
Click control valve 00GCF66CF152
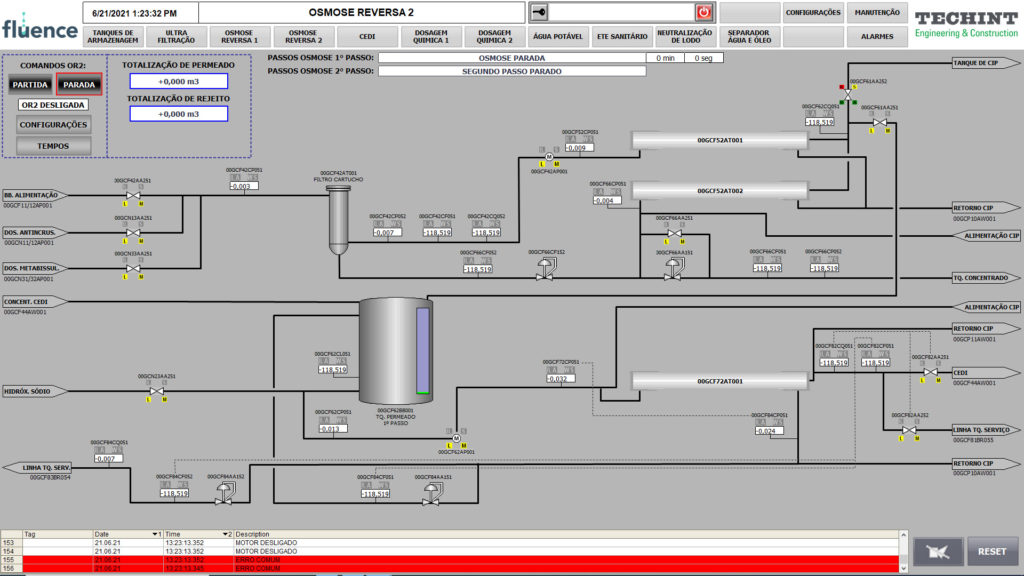pos(545,269)
